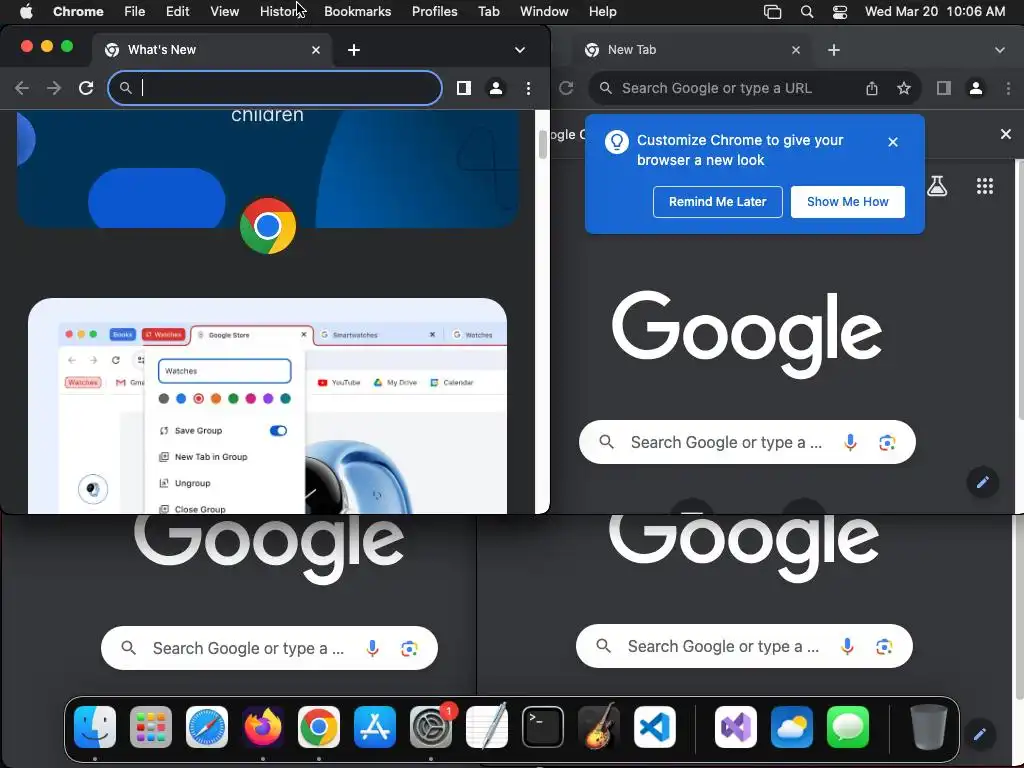The image size is (1024, 768).
Task: Click Customize pencil in bottom-right window
Action: pyautogui.click(x=979, y=735)
